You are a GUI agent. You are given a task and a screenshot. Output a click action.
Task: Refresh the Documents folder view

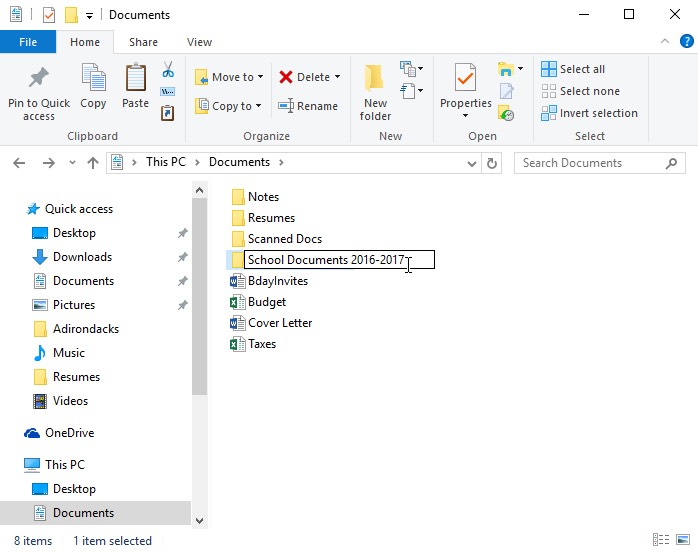click(x=491, y=163)
